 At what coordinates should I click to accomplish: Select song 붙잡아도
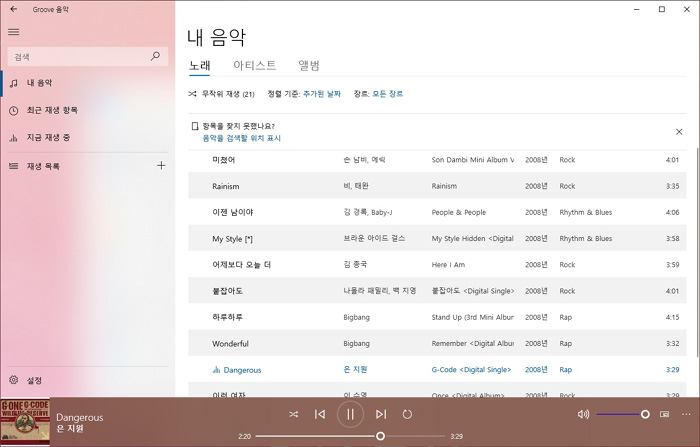[x=227, y=291]
